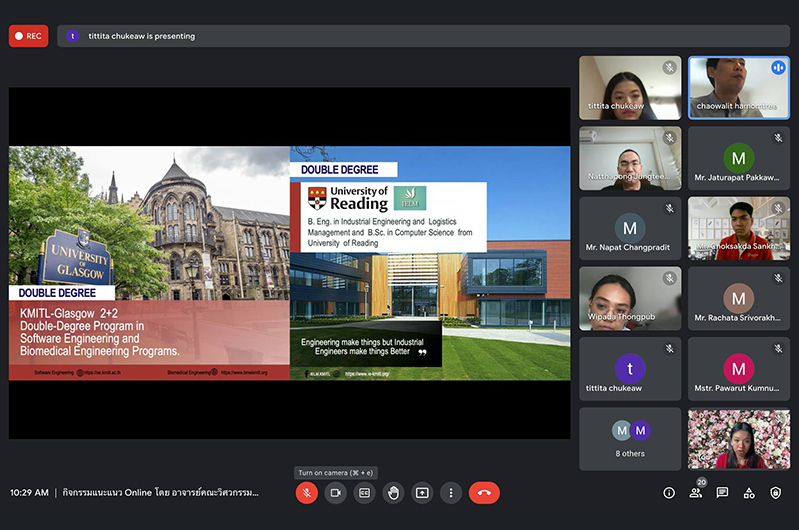Select Mr. Napat Changpradit tile
This screenshot has width=799, height=530.
(x=630, y=228)
